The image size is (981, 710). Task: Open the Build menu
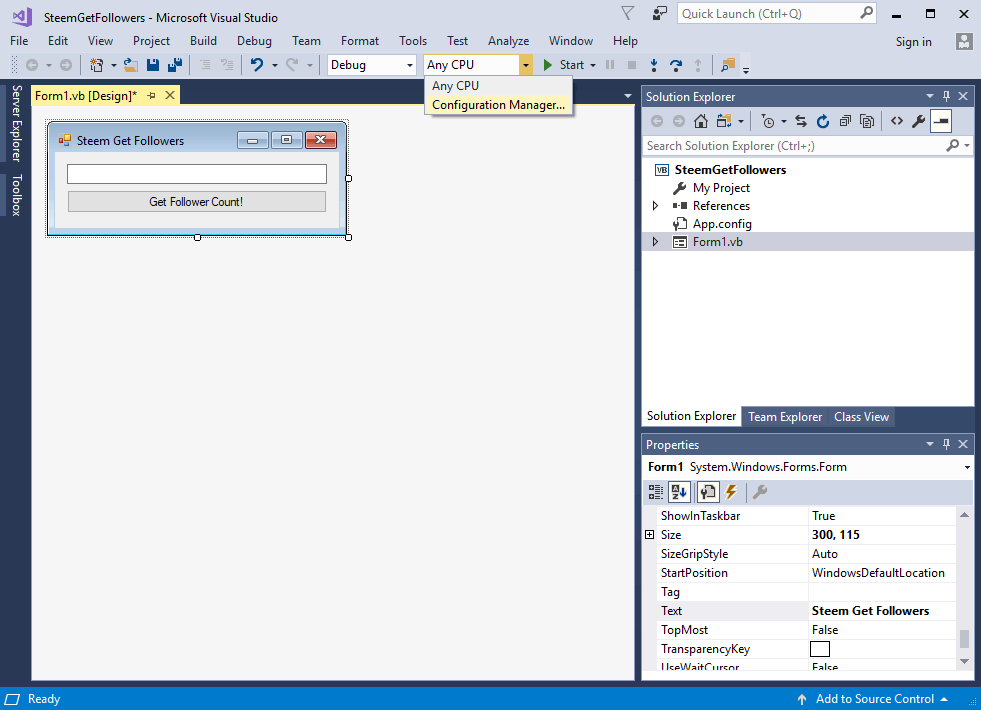(x=203, y=41)
